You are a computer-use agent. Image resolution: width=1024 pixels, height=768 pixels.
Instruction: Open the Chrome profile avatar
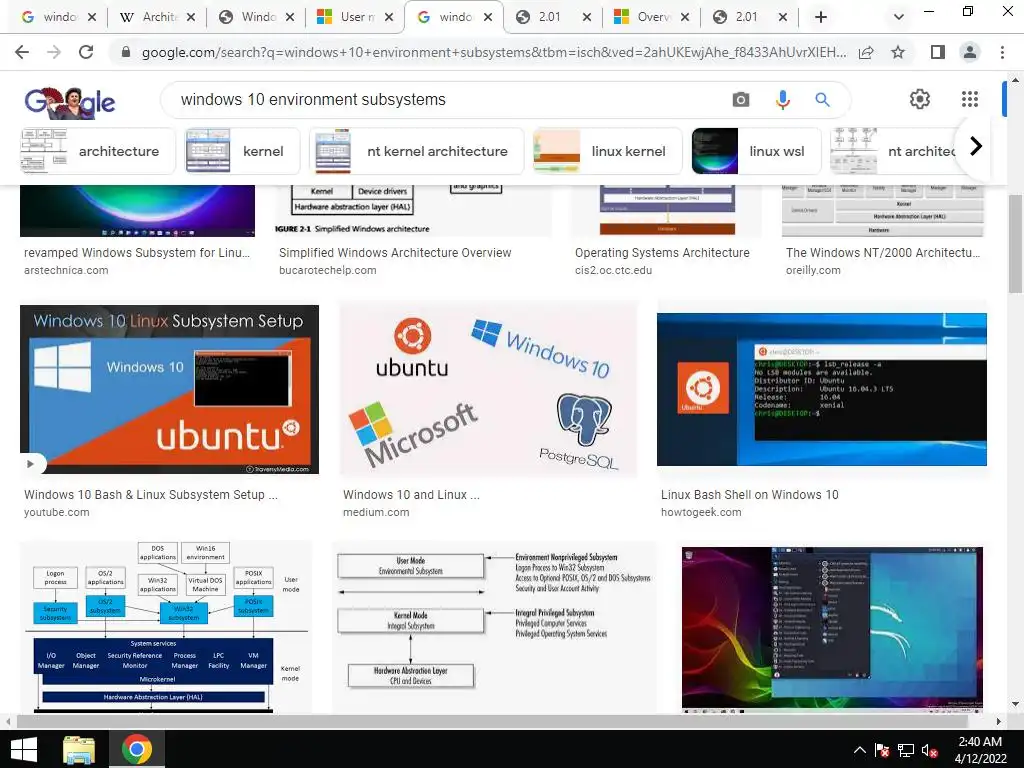(x=970, y=52)
